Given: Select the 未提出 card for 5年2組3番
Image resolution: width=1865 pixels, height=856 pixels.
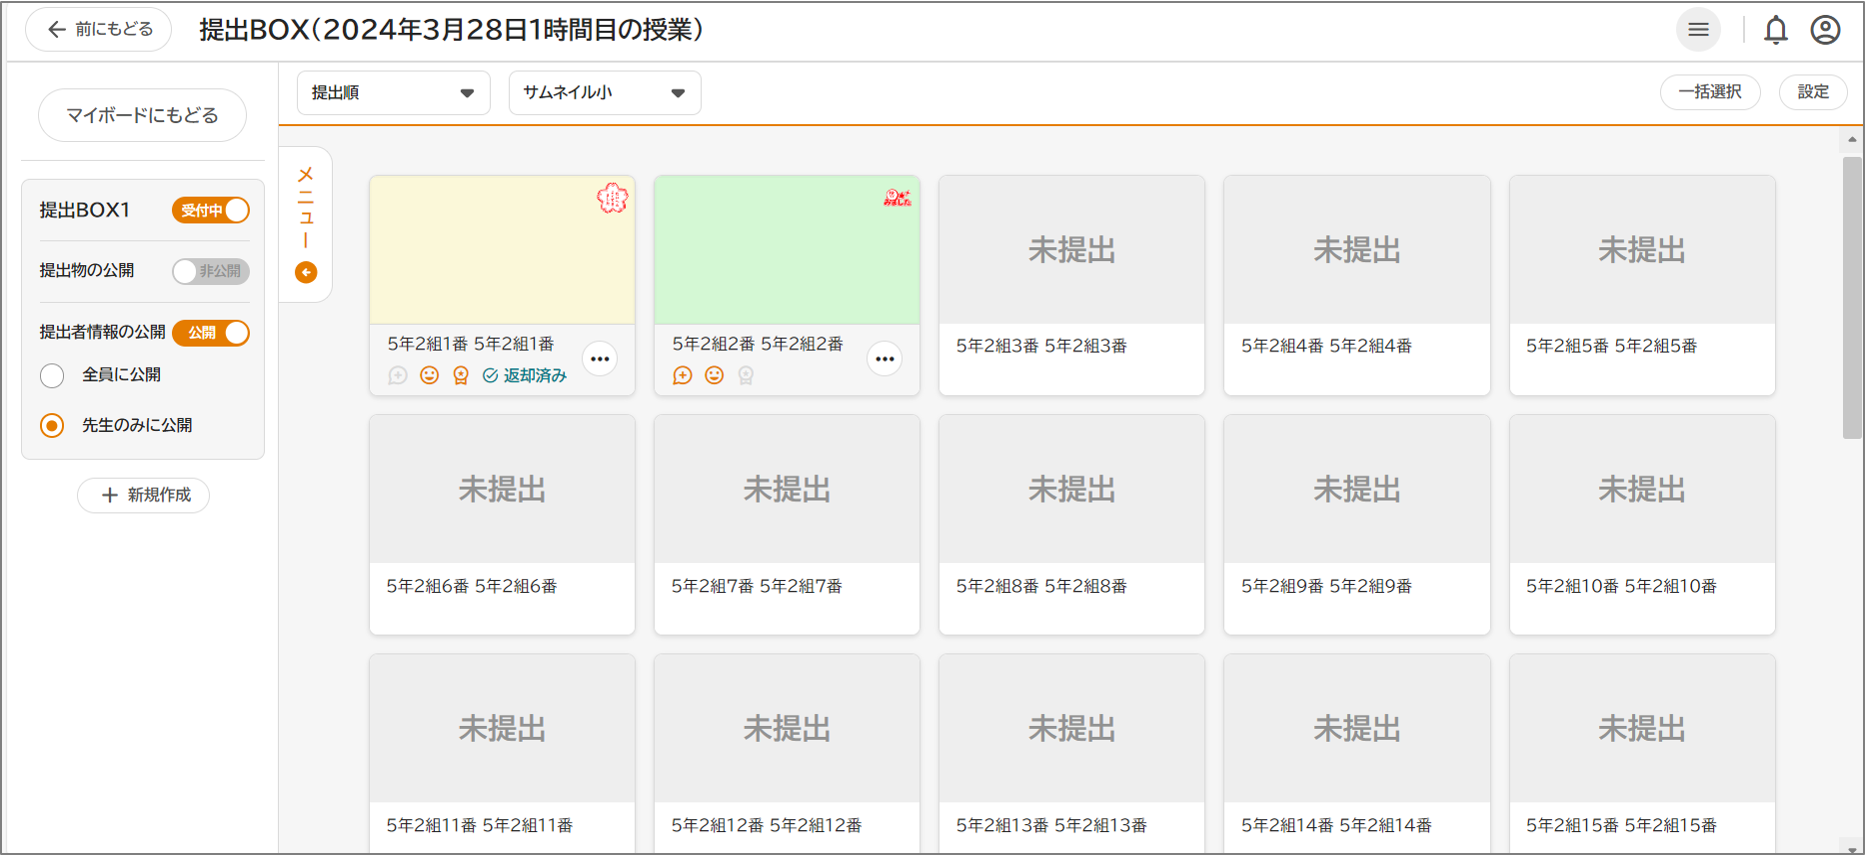Looking at the screenshot, I should coord(1072,286).
